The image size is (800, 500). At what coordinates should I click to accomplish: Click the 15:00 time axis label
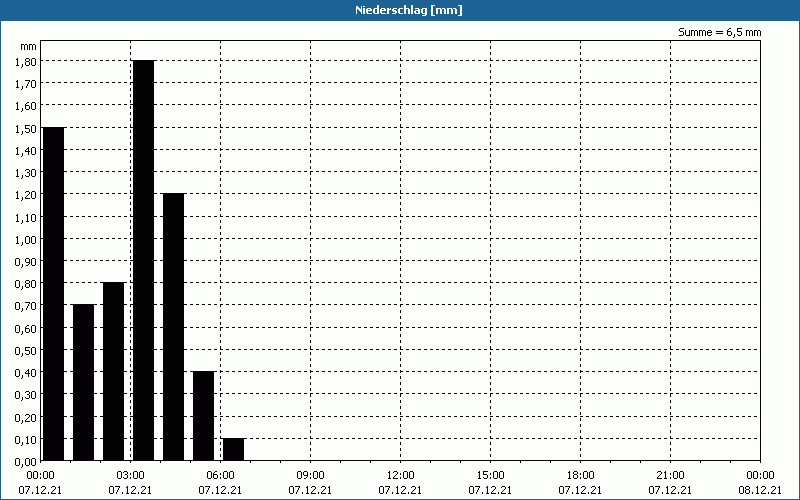click(490, 476)
